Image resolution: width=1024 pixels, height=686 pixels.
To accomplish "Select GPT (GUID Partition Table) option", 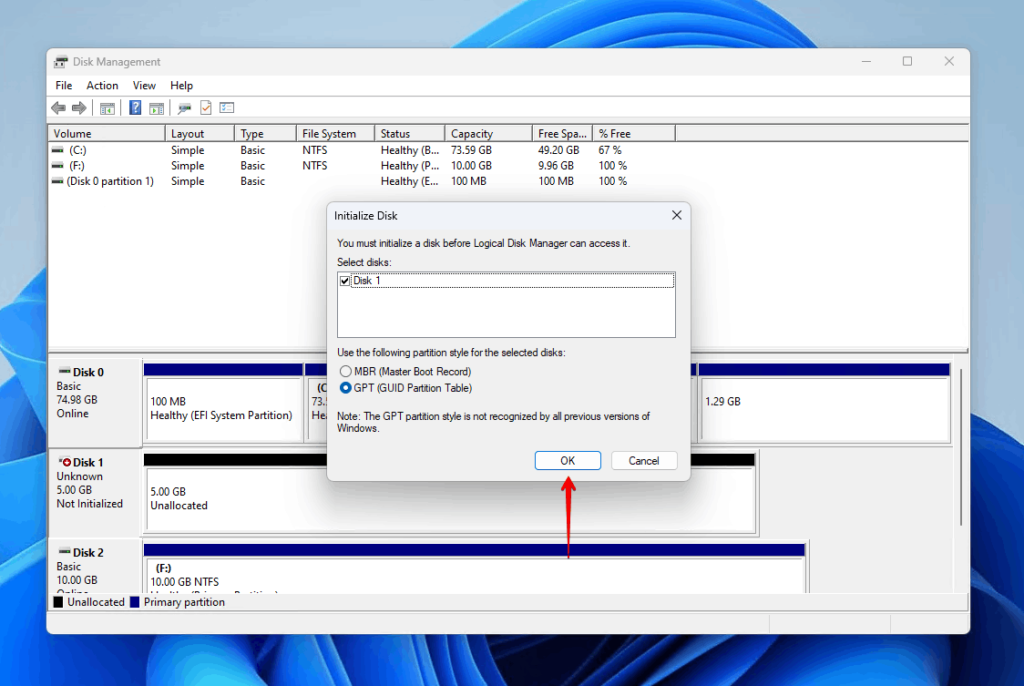I will click(x=345, y=388).
